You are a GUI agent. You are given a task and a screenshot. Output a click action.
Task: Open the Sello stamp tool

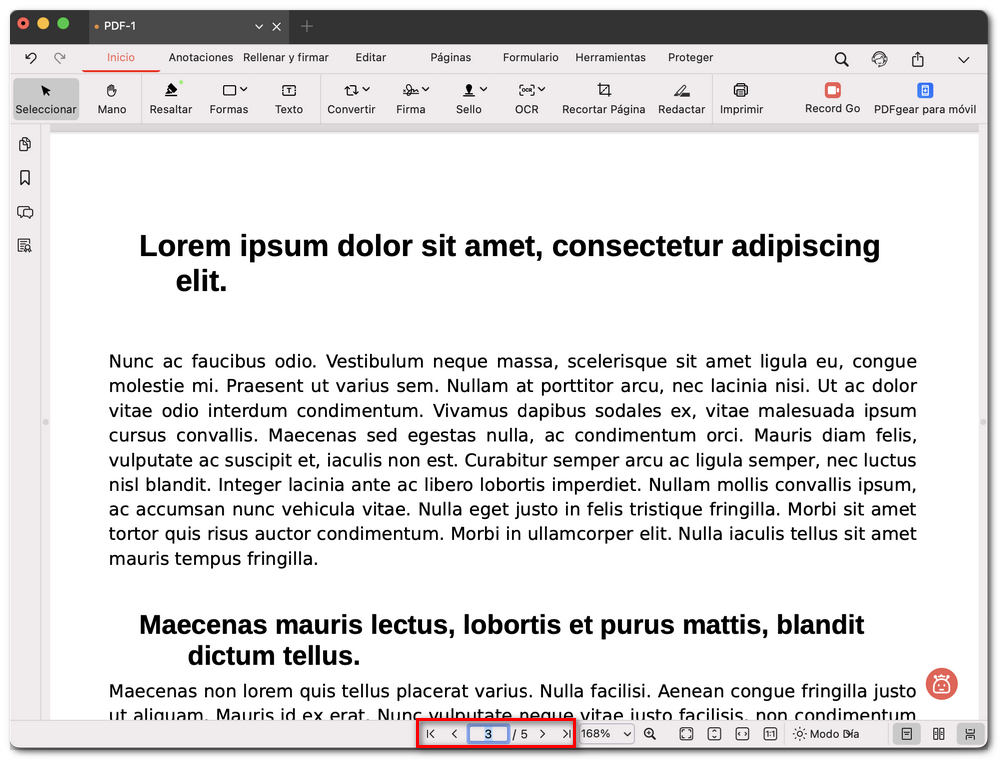click(469, 97)
